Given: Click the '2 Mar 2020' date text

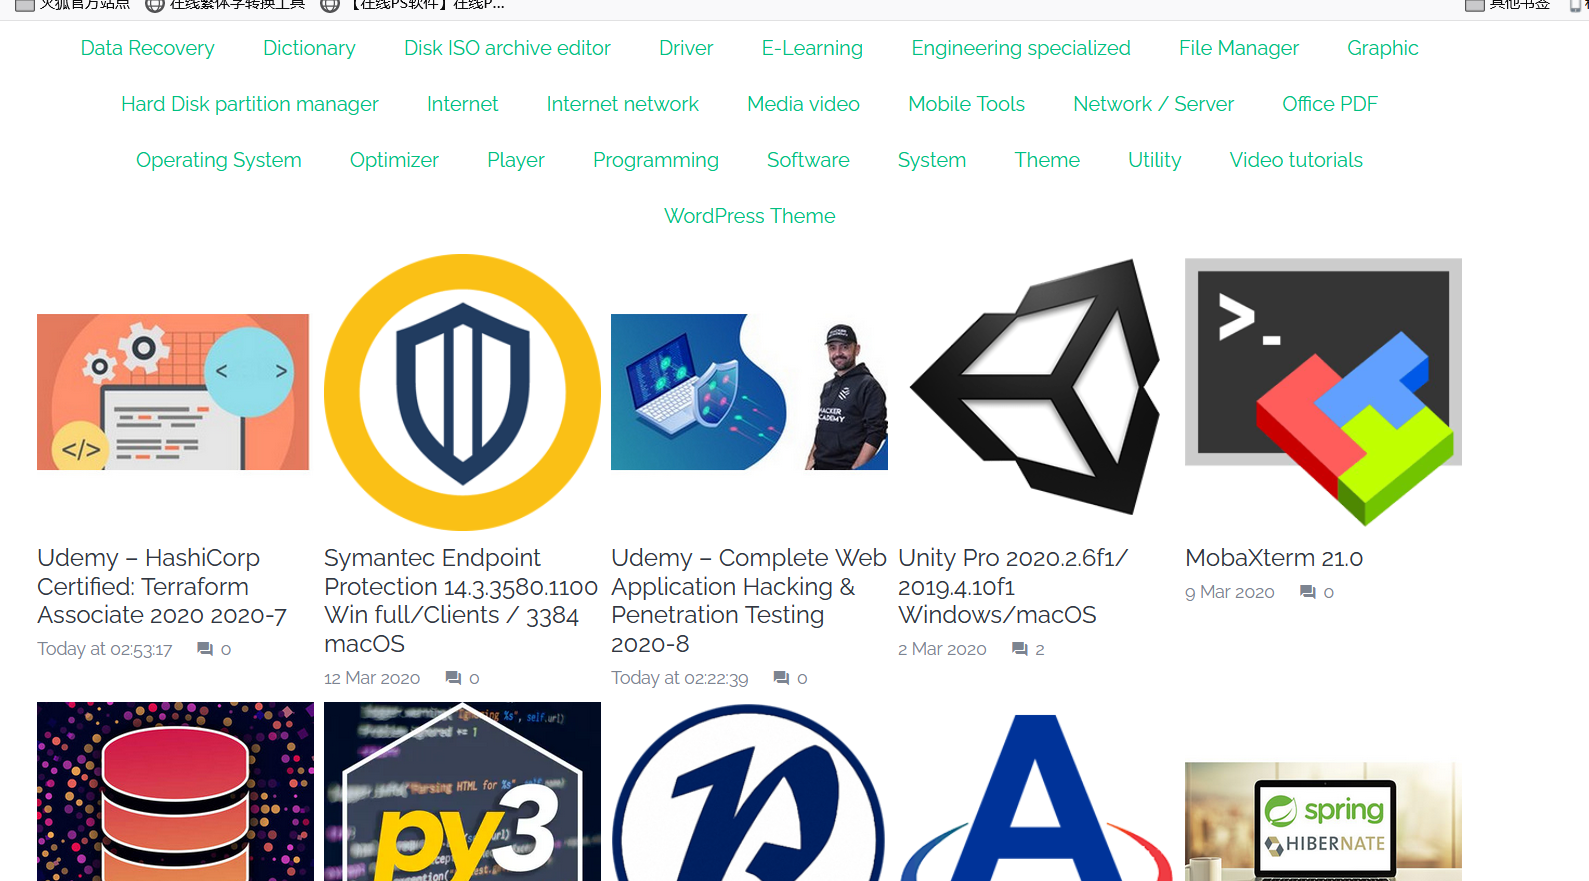Looking at the screenshot, I should (x=942, y=649).
